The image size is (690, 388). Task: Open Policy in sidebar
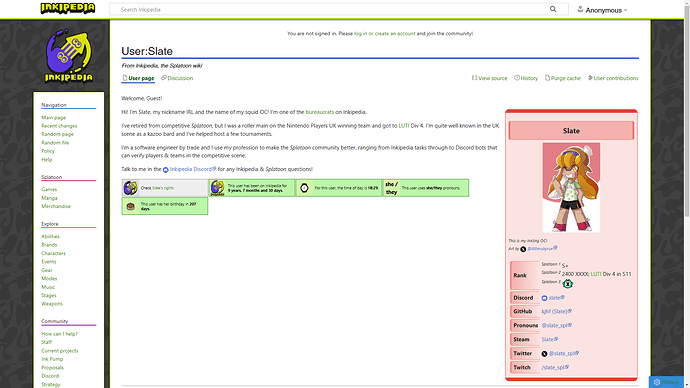point(48,151)
